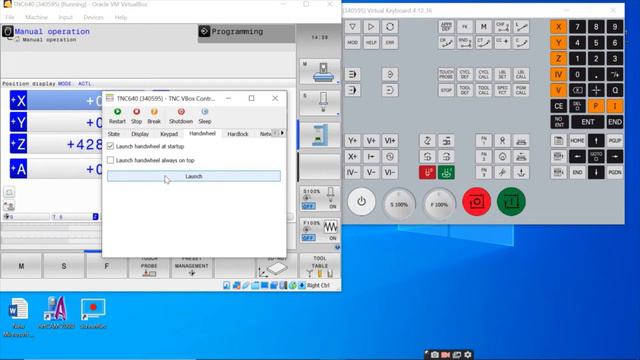Click the red NC stop round button

[476, 202]
